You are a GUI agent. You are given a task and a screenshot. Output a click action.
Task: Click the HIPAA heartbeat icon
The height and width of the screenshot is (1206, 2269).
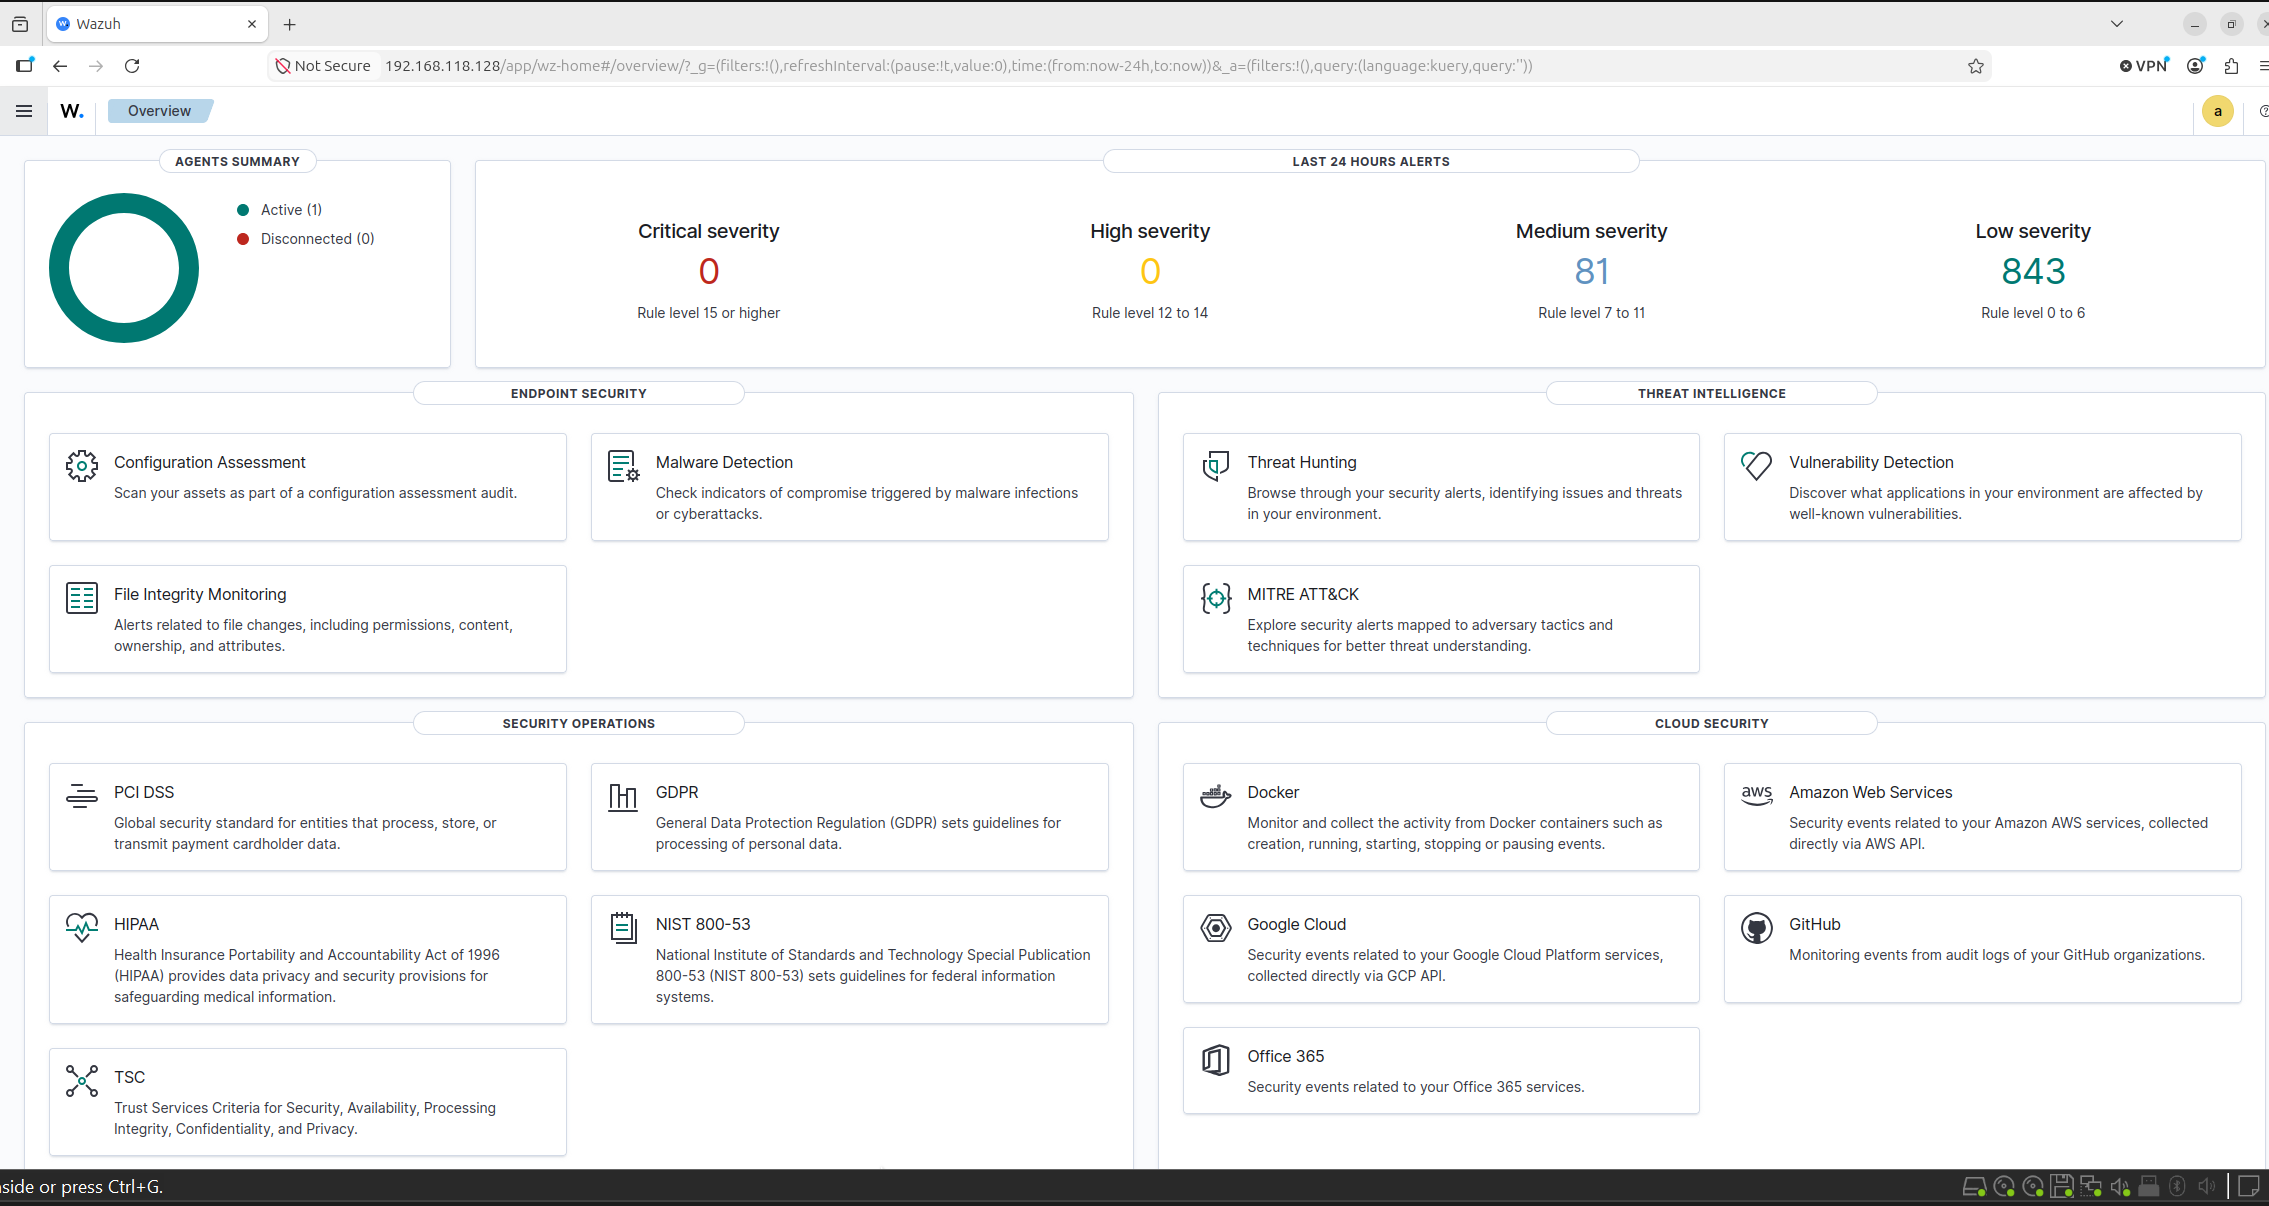[x=82, y=927]
